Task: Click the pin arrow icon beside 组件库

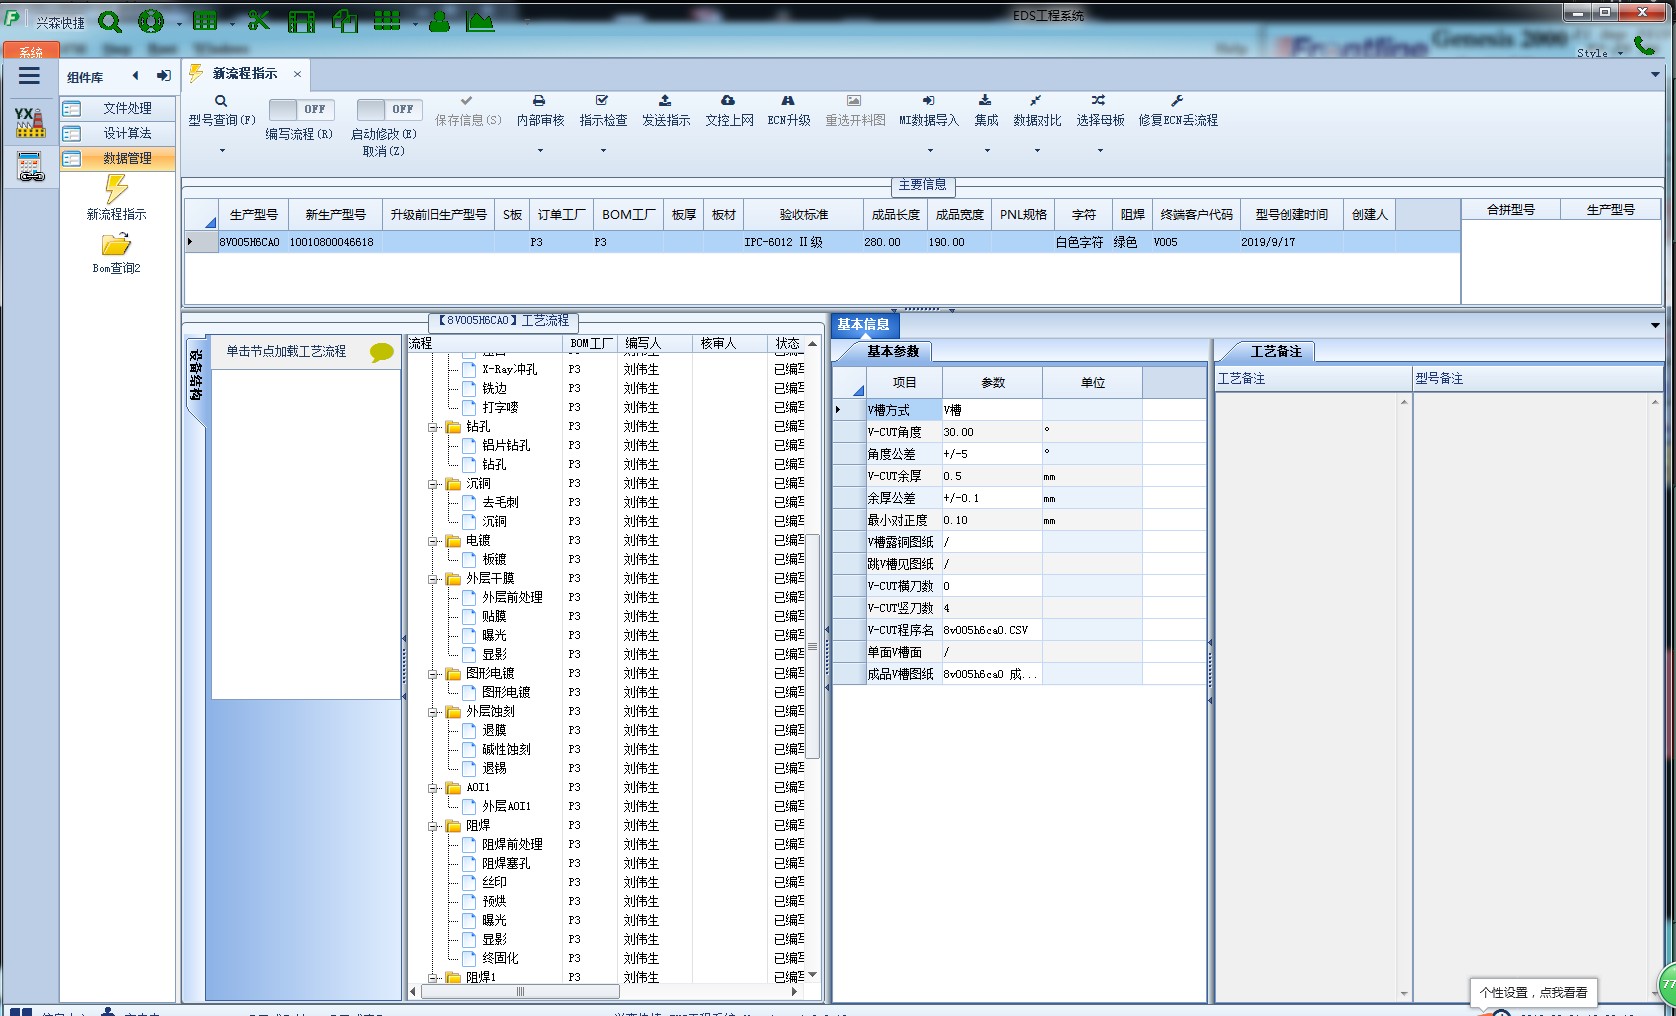Action: [x=164, y=76]
